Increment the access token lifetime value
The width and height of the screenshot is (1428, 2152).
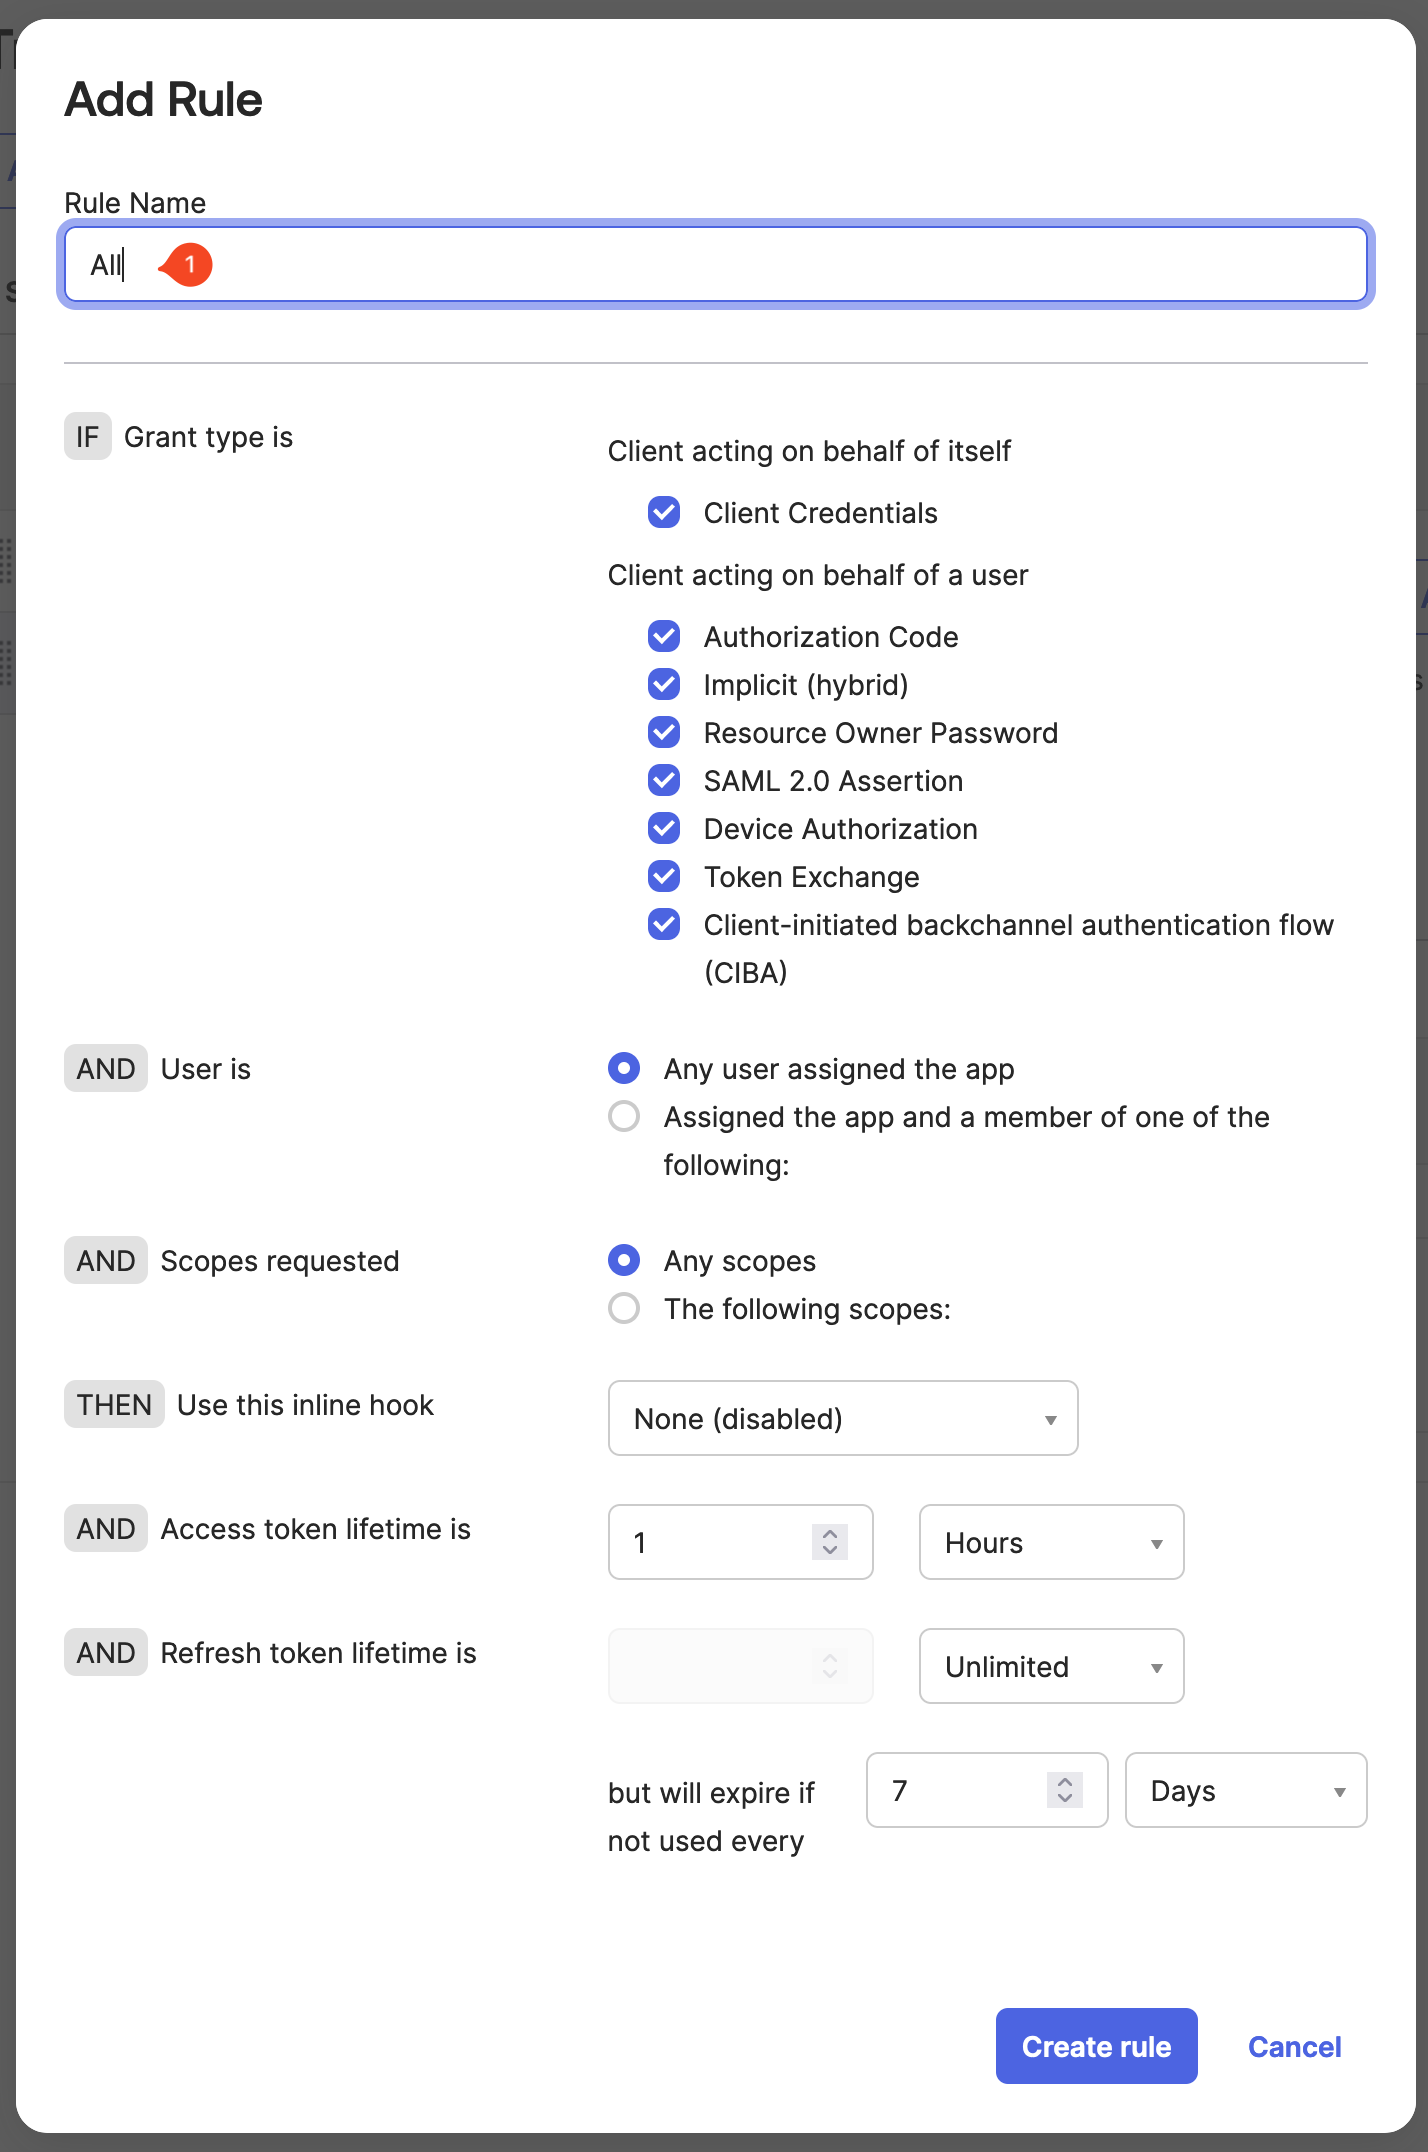[828, 1534]
